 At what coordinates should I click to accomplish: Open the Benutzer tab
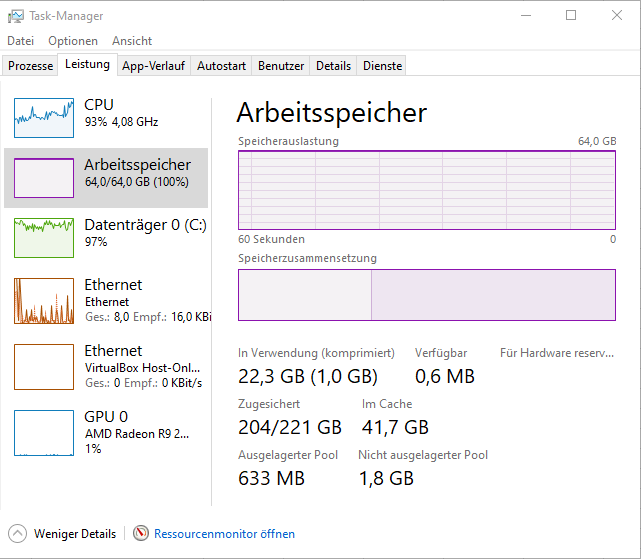pyautogui.click(x=281, y=66)
